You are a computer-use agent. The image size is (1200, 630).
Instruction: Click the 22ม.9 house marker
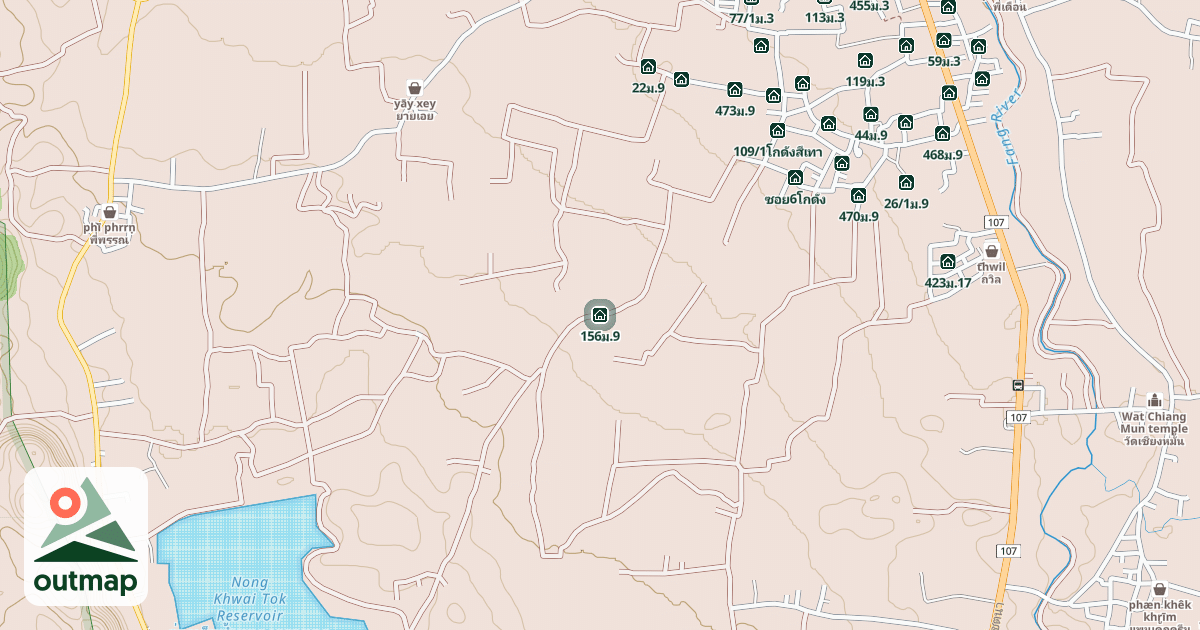tap(648, 67)
